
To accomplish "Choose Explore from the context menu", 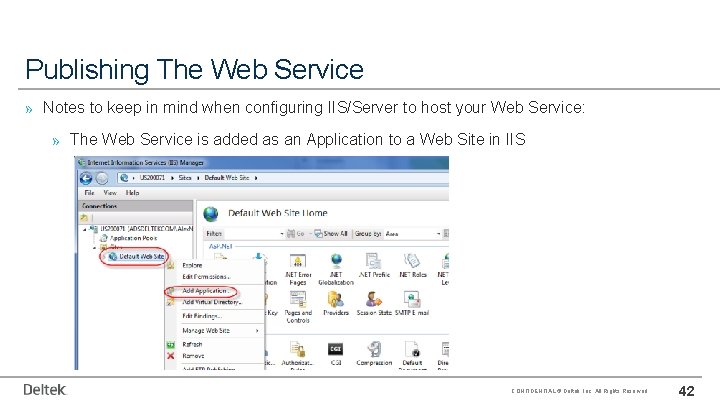I will [192, 265].
